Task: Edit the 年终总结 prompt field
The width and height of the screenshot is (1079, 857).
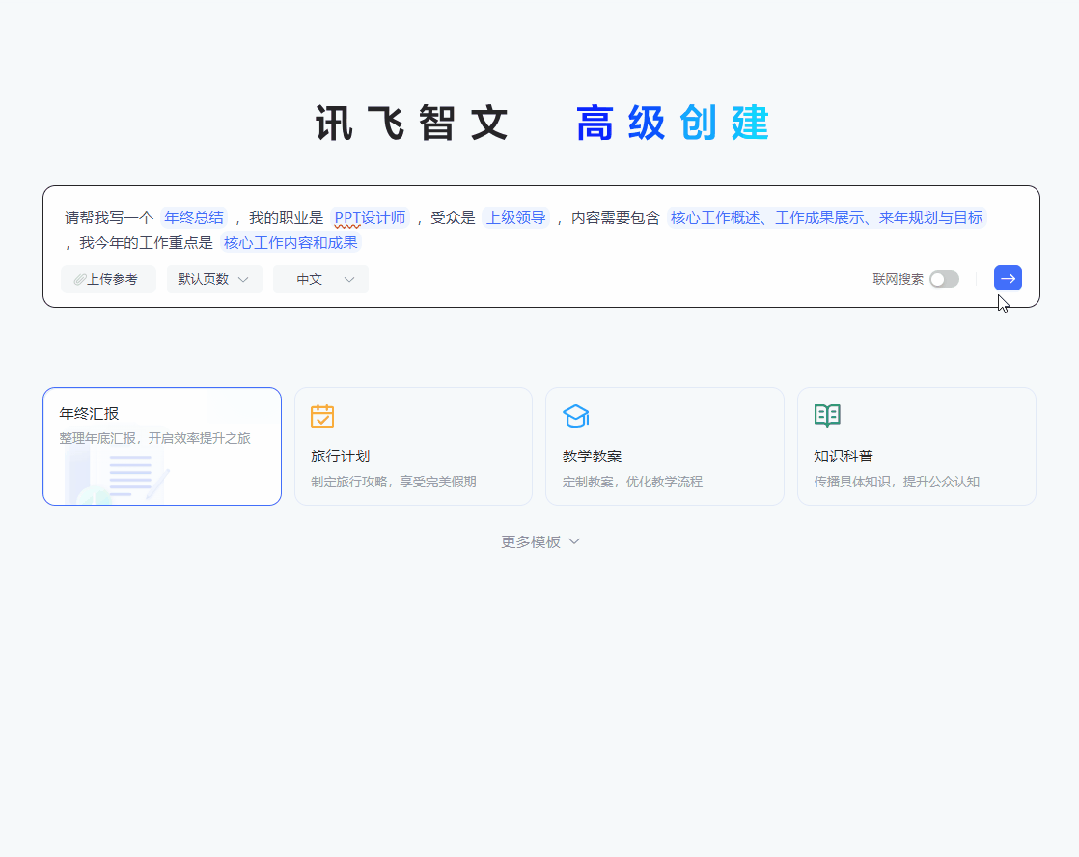Action: pyautogui.click(x=194, y=218)
